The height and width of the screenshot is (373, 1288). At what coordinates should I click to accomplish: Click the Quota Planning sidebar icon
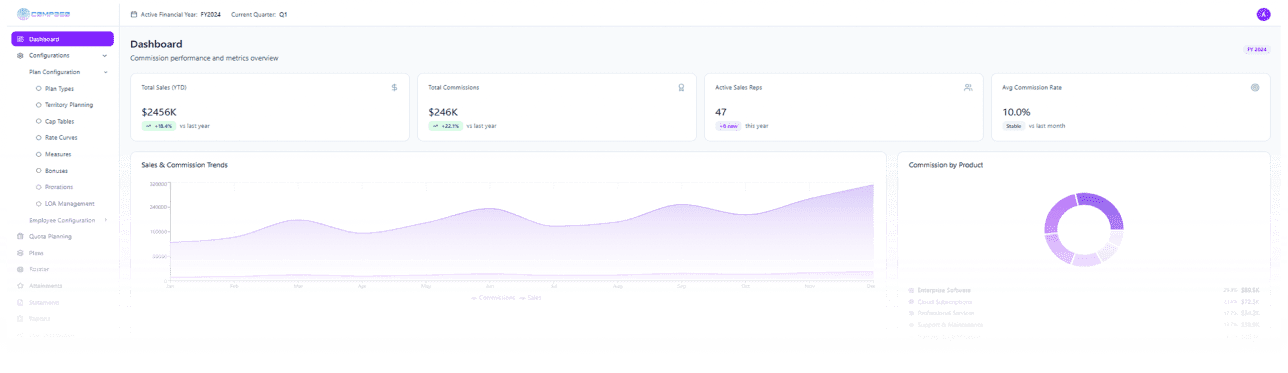pos(21,236)
